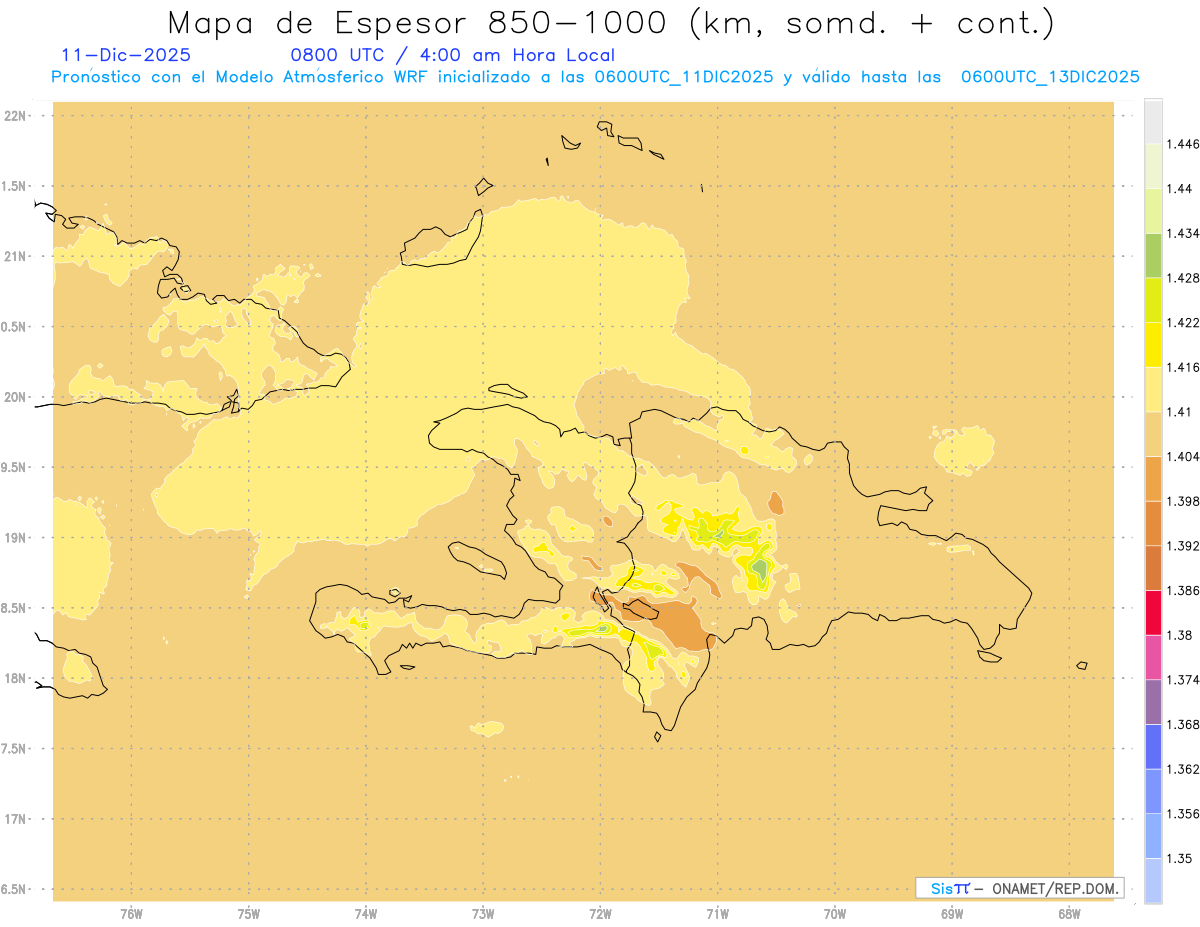Click the legend value '1.428'
Viewport: 1200px width, 927px height.
coord(1183,277)
